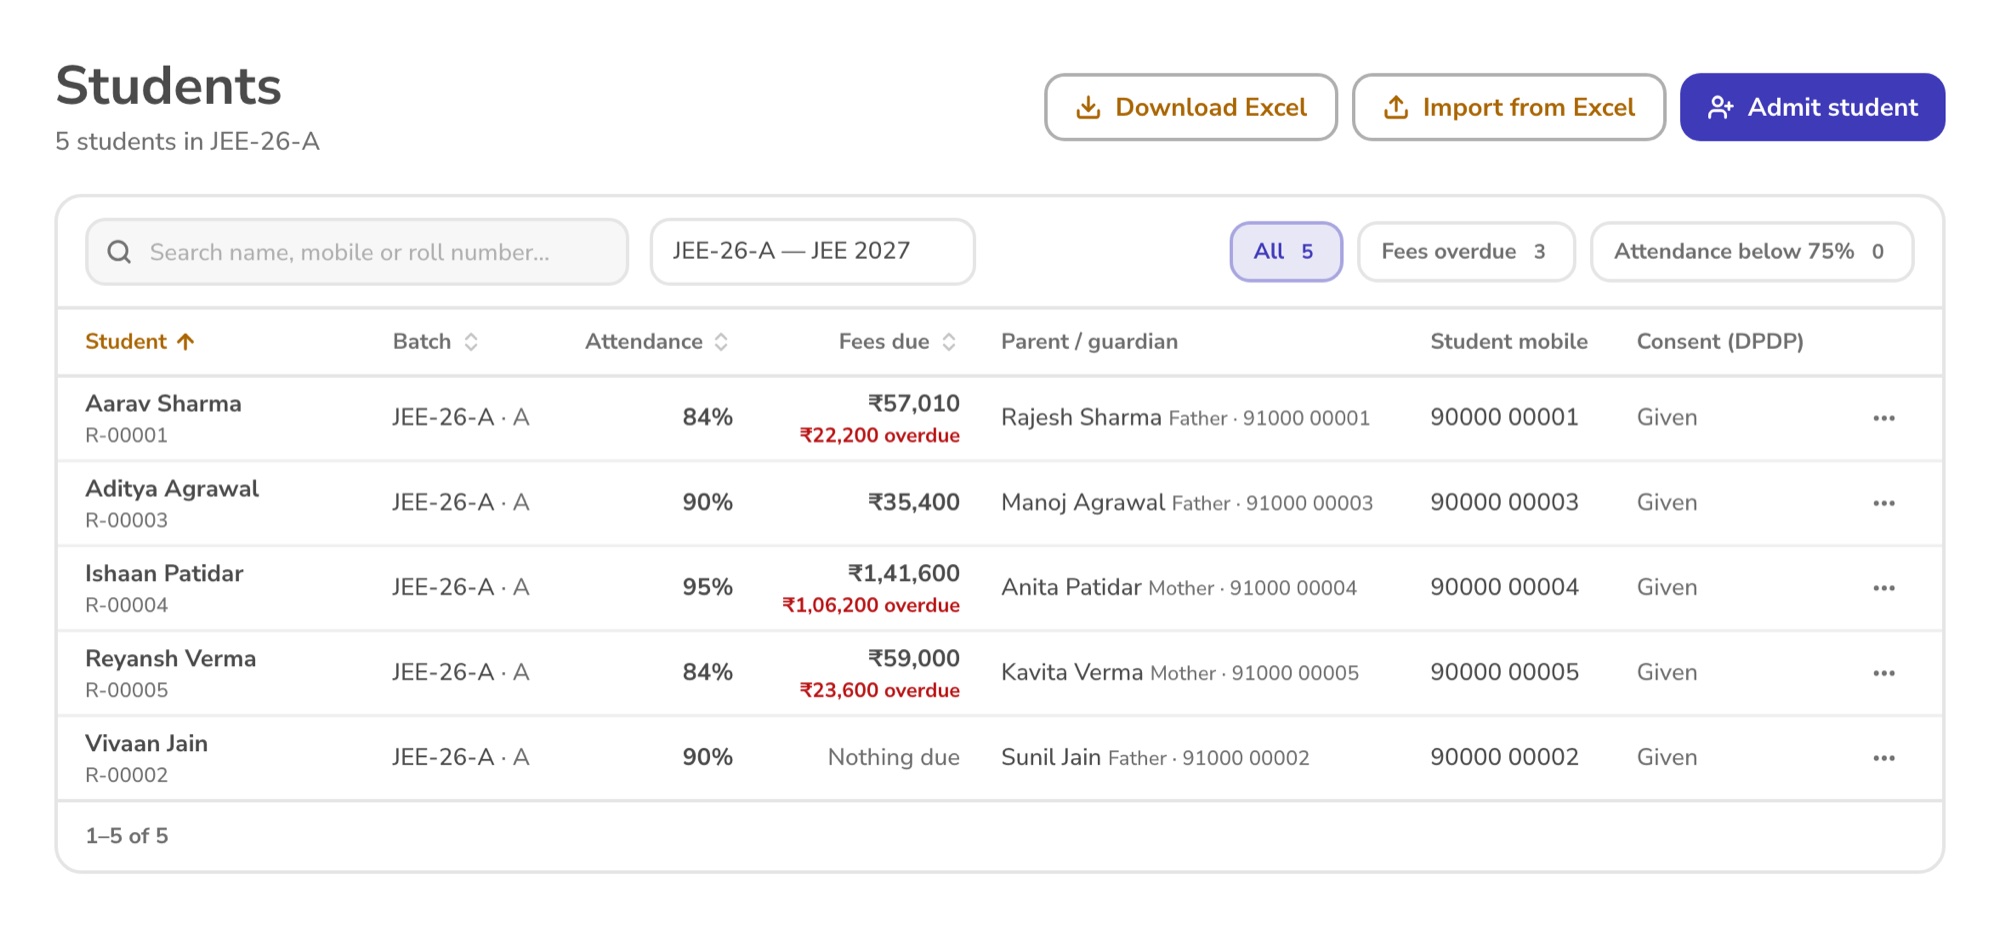This screenshot has width=2000, height=930.
Task: Click student name Vivaan Jain
Action: (146, 743)
